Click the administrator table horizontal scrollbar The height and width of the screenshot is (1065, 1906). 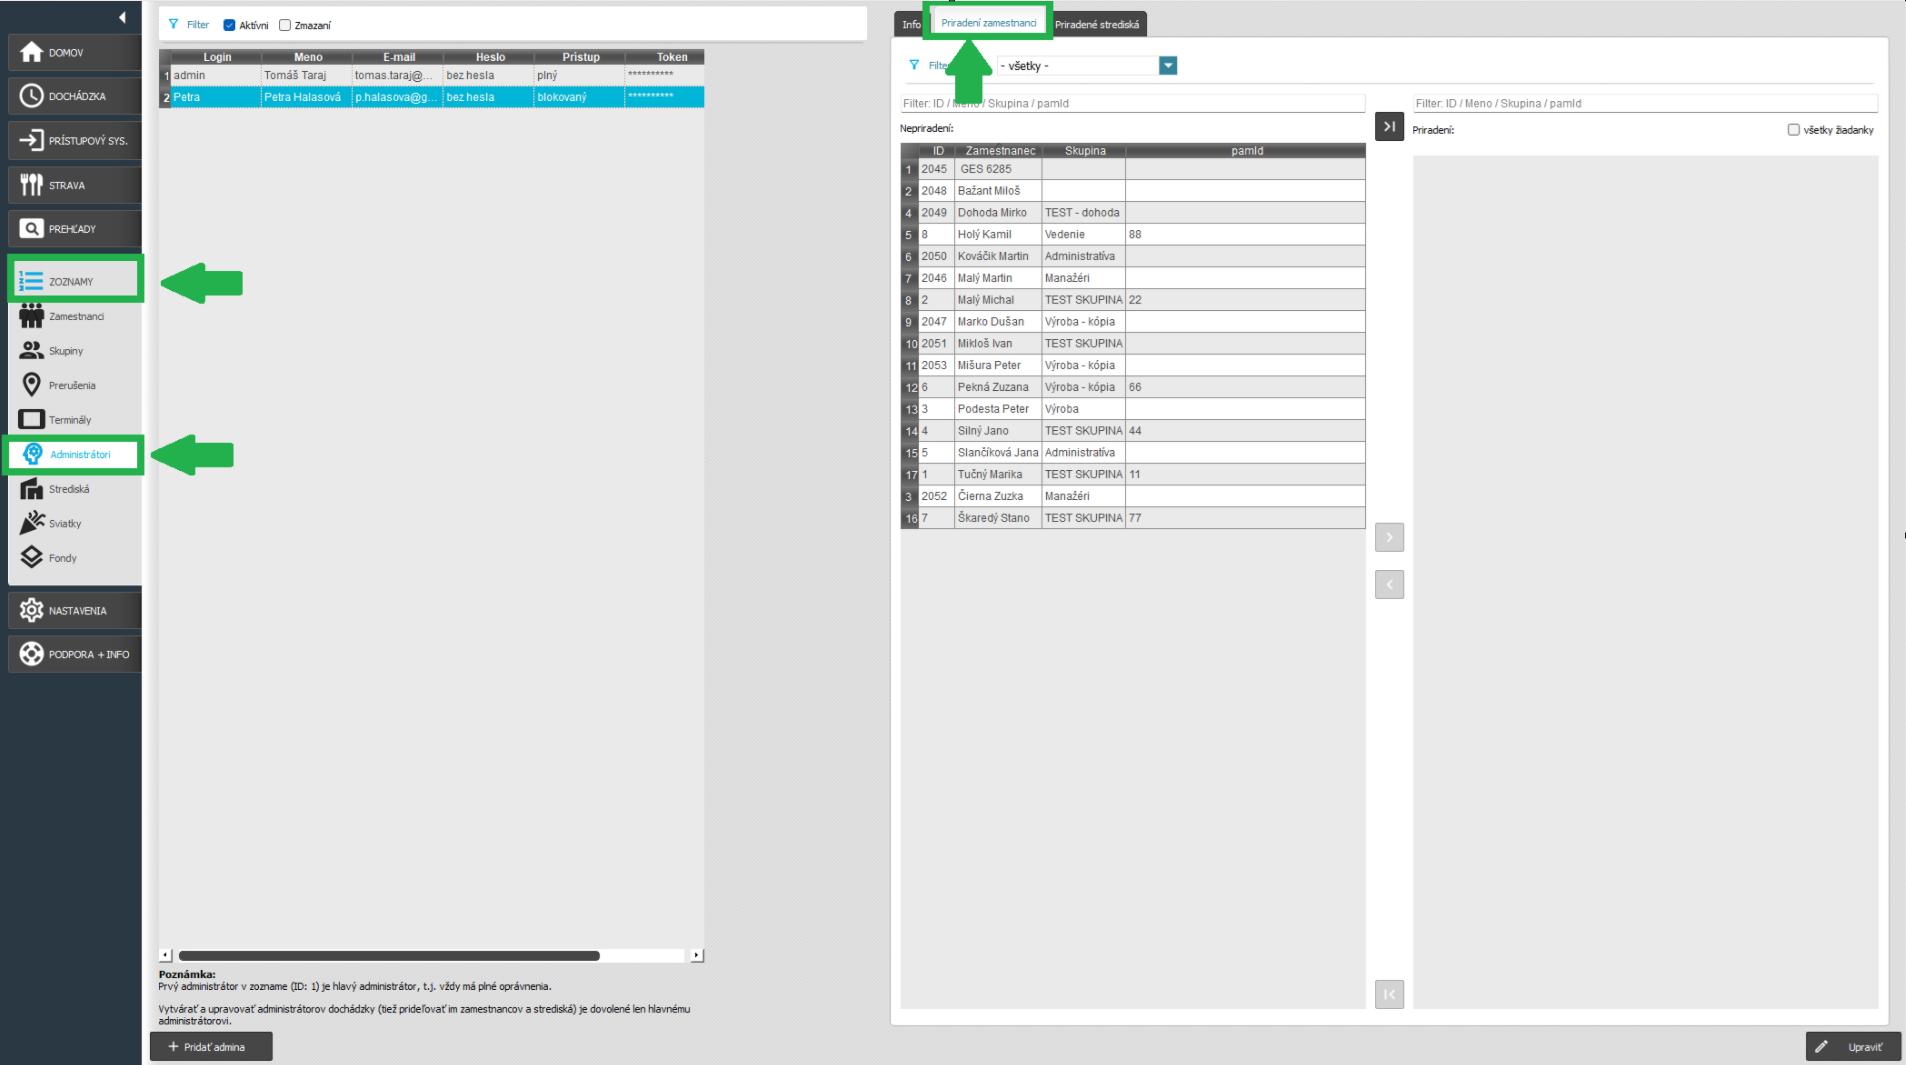pos(389,956)
